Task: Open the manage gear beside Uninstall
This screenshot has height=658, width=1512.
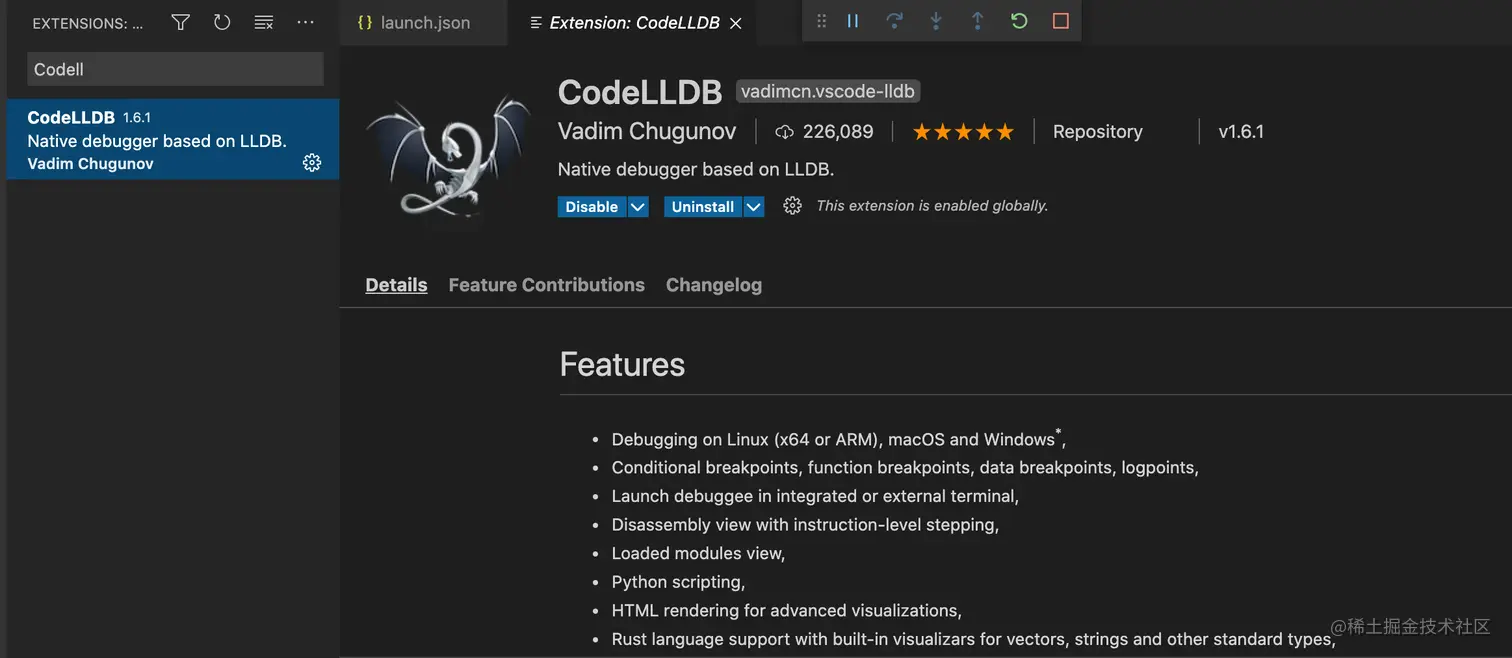Action: [792, 206]
